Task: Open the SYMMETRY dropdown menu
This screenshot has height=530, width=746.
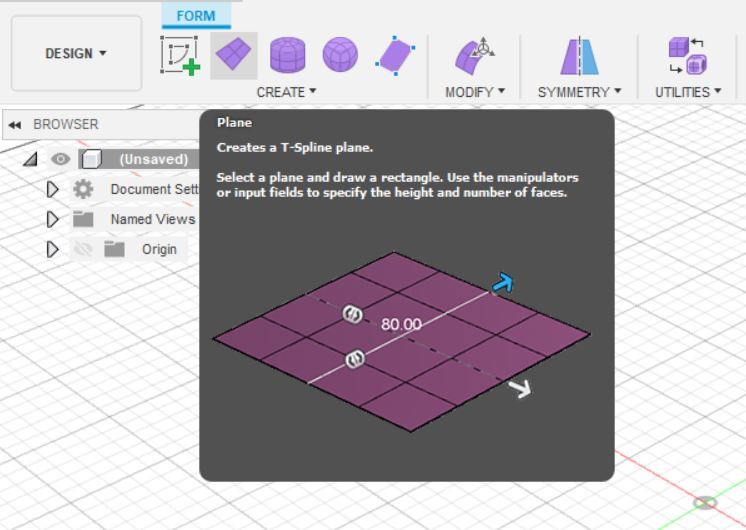Action: tap(579, 91)
